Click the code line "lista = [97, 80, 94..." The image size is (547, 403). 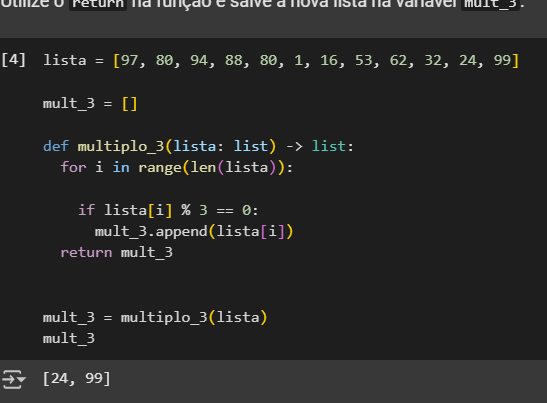click(281, 60)
